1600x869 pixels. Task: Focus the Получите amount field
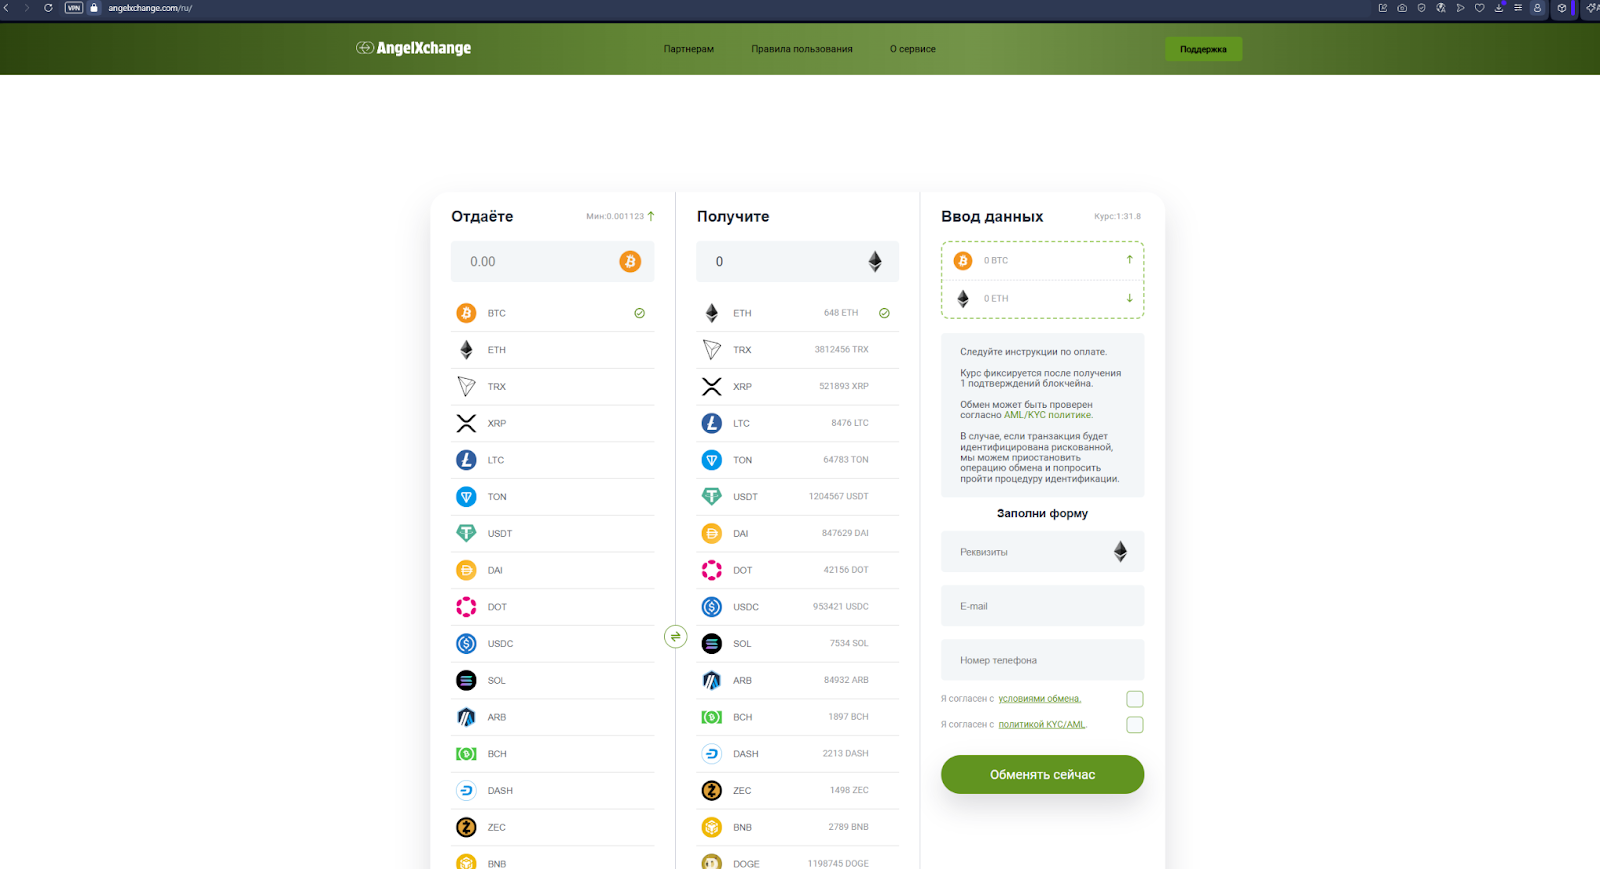tap(797, 262)
